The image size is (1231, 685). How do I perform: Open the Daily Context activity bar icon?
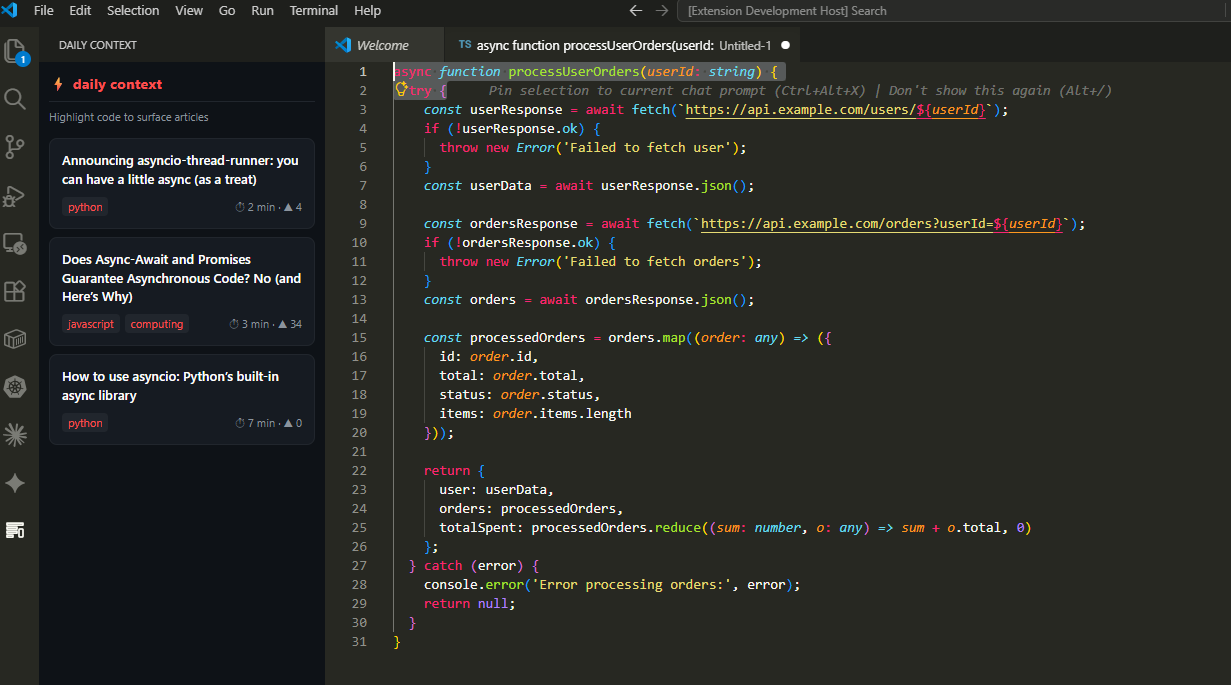[15, 530]
